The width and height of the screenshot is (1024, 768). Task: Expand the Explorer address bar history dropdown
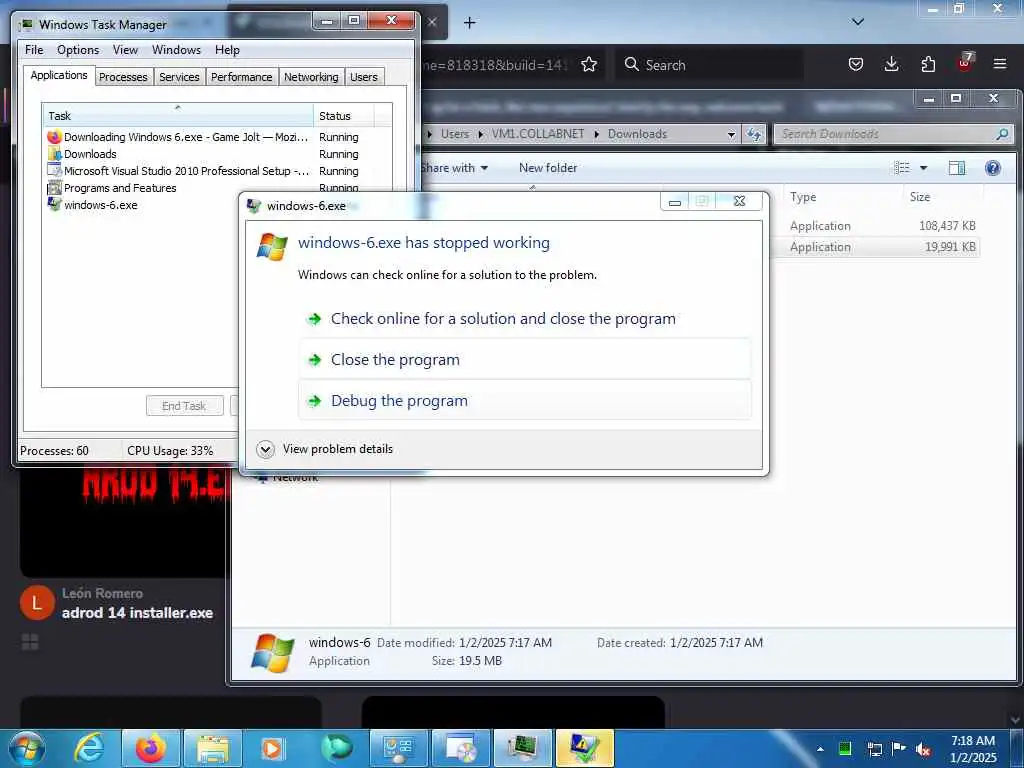coord(731,134)
